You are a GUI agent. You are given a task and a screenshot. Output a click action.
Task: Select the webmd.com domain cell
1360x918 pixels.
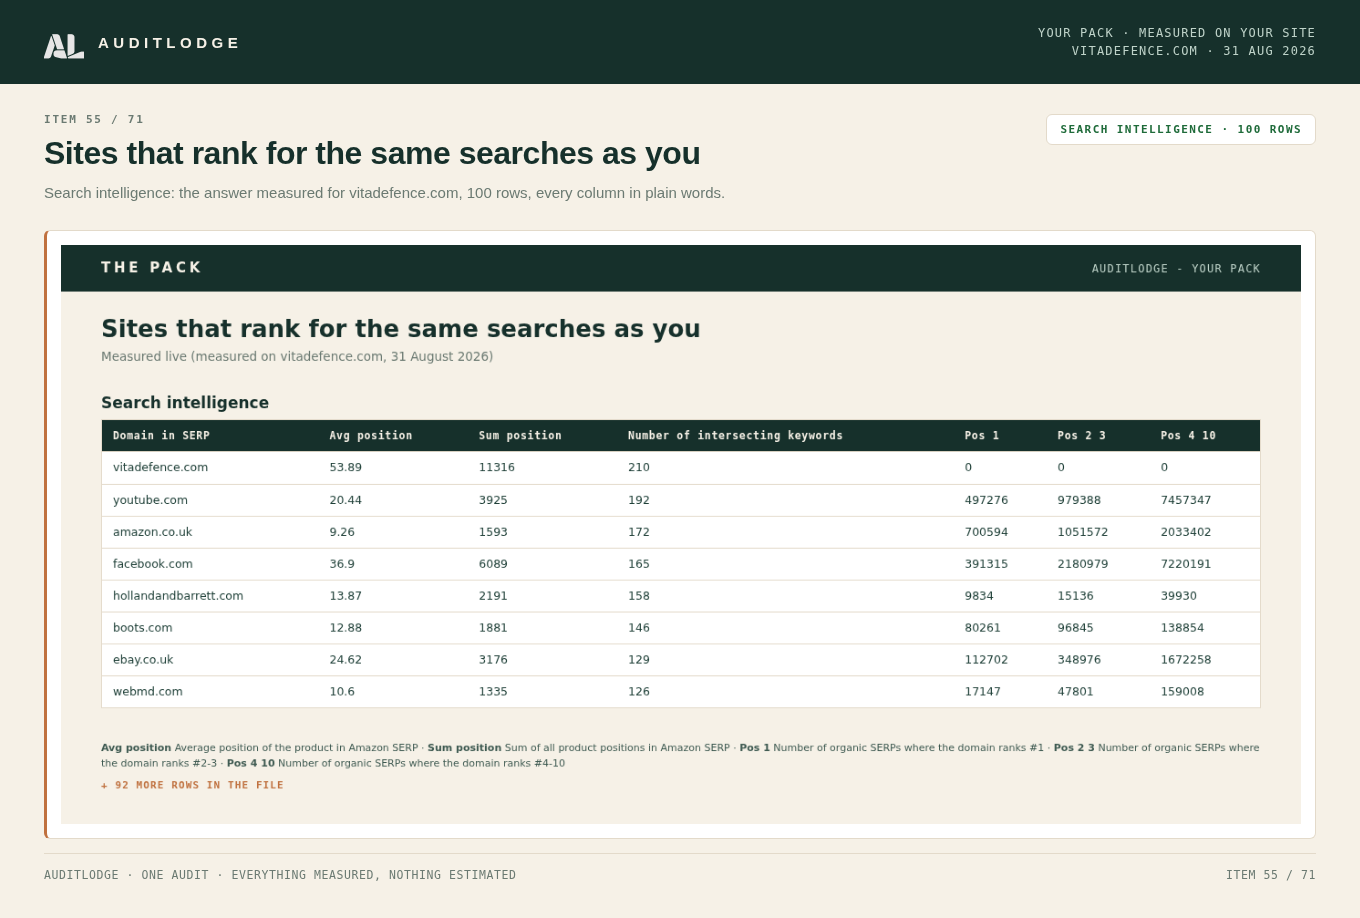[148, 692]
